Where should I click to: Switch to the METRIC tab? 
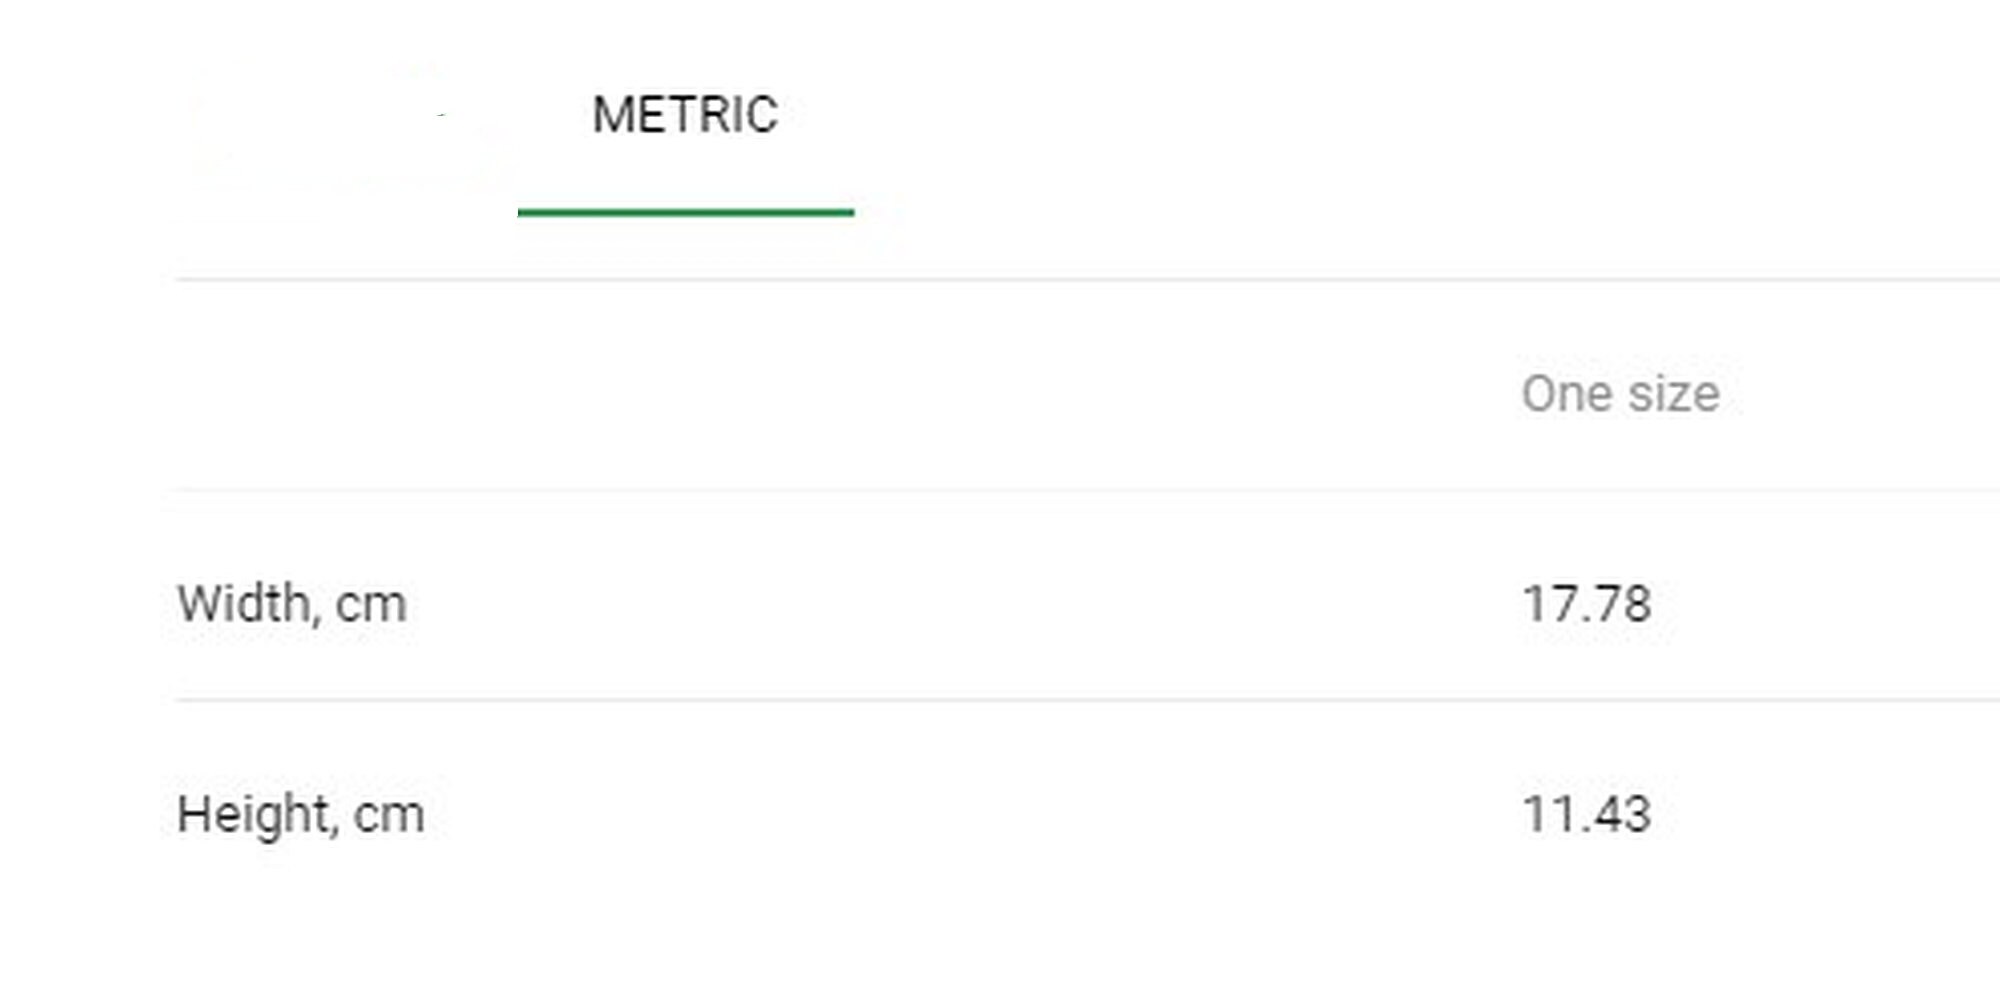[685, 115]
